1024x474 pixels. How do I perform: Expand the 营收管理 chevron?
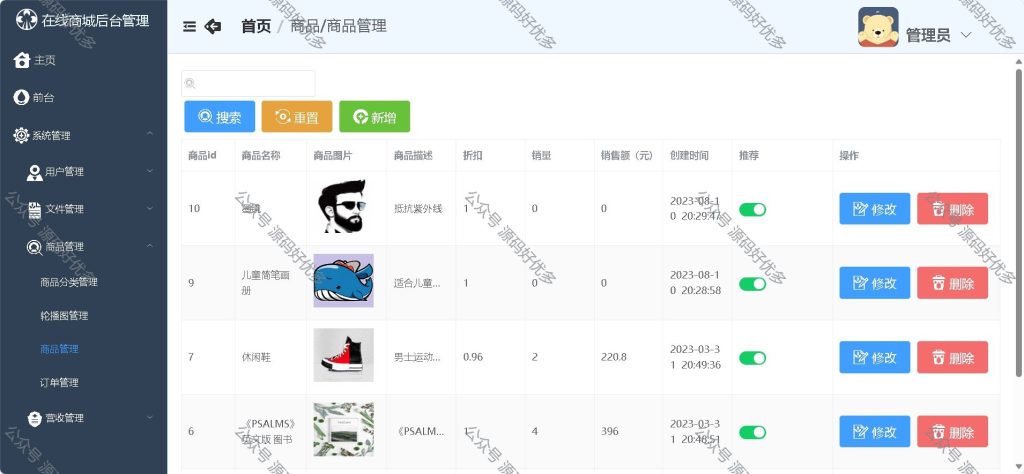[150, 417]
